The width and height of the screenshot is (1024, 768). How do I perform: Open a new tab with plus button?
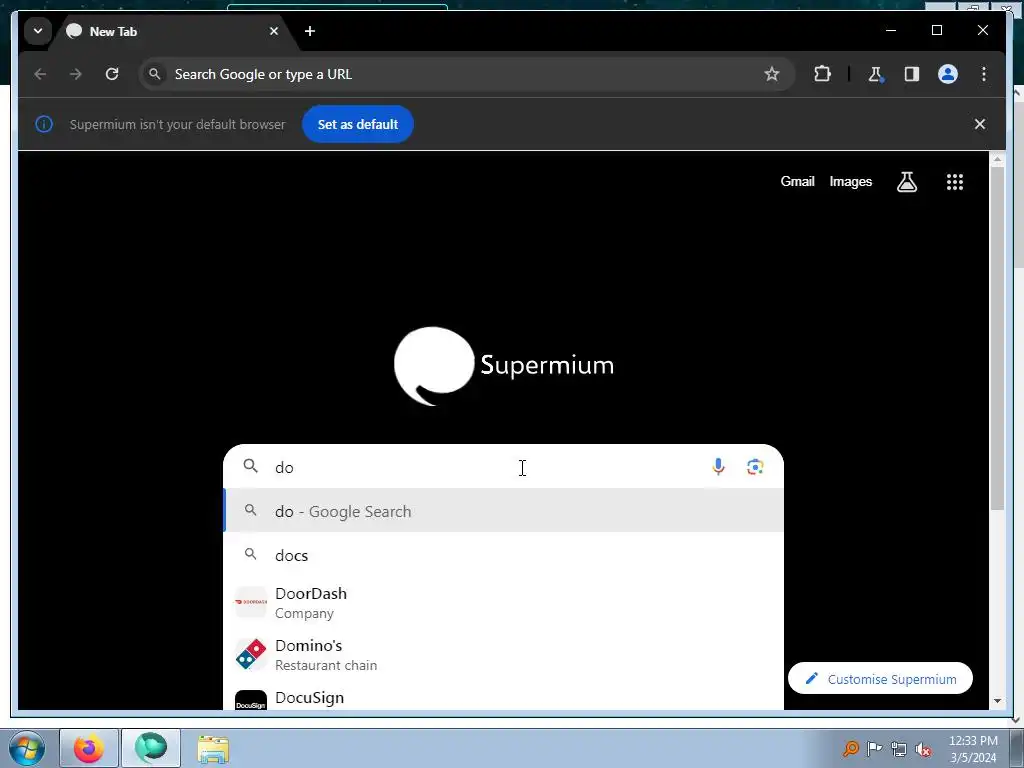310,31
